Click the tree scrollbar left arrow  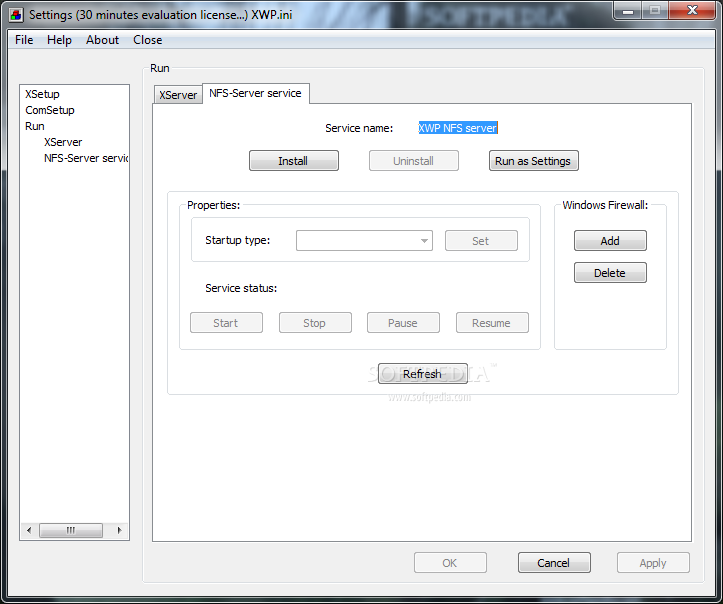point(29,530)
